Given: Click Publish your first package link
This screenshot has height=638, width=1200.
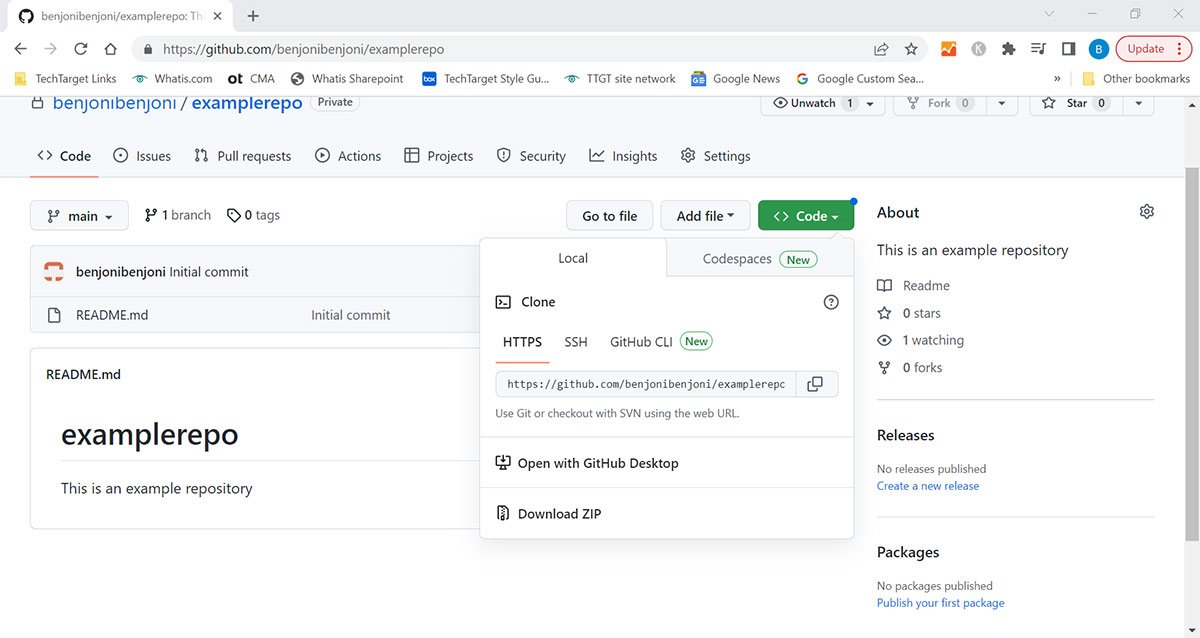Looking at the screenshot, I should [x=941, y=603].
